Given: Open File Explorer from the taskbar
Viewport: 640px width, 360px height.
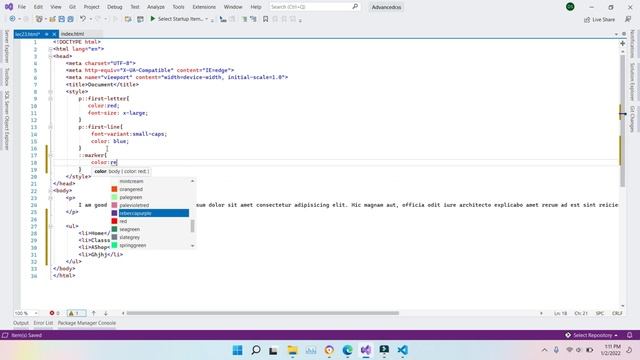Looking at the screenshot, I should (x=292, y=350).
